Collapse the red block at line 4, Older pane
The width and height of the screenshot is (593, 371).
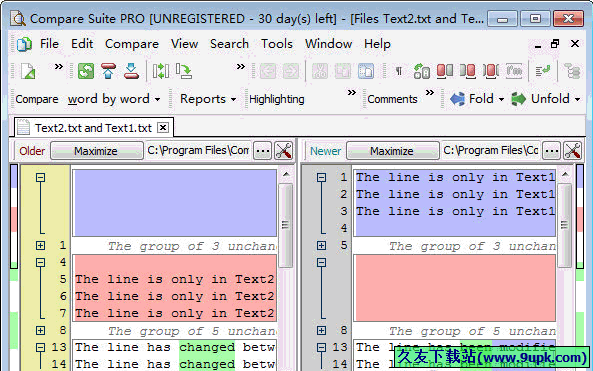point(40,262)
